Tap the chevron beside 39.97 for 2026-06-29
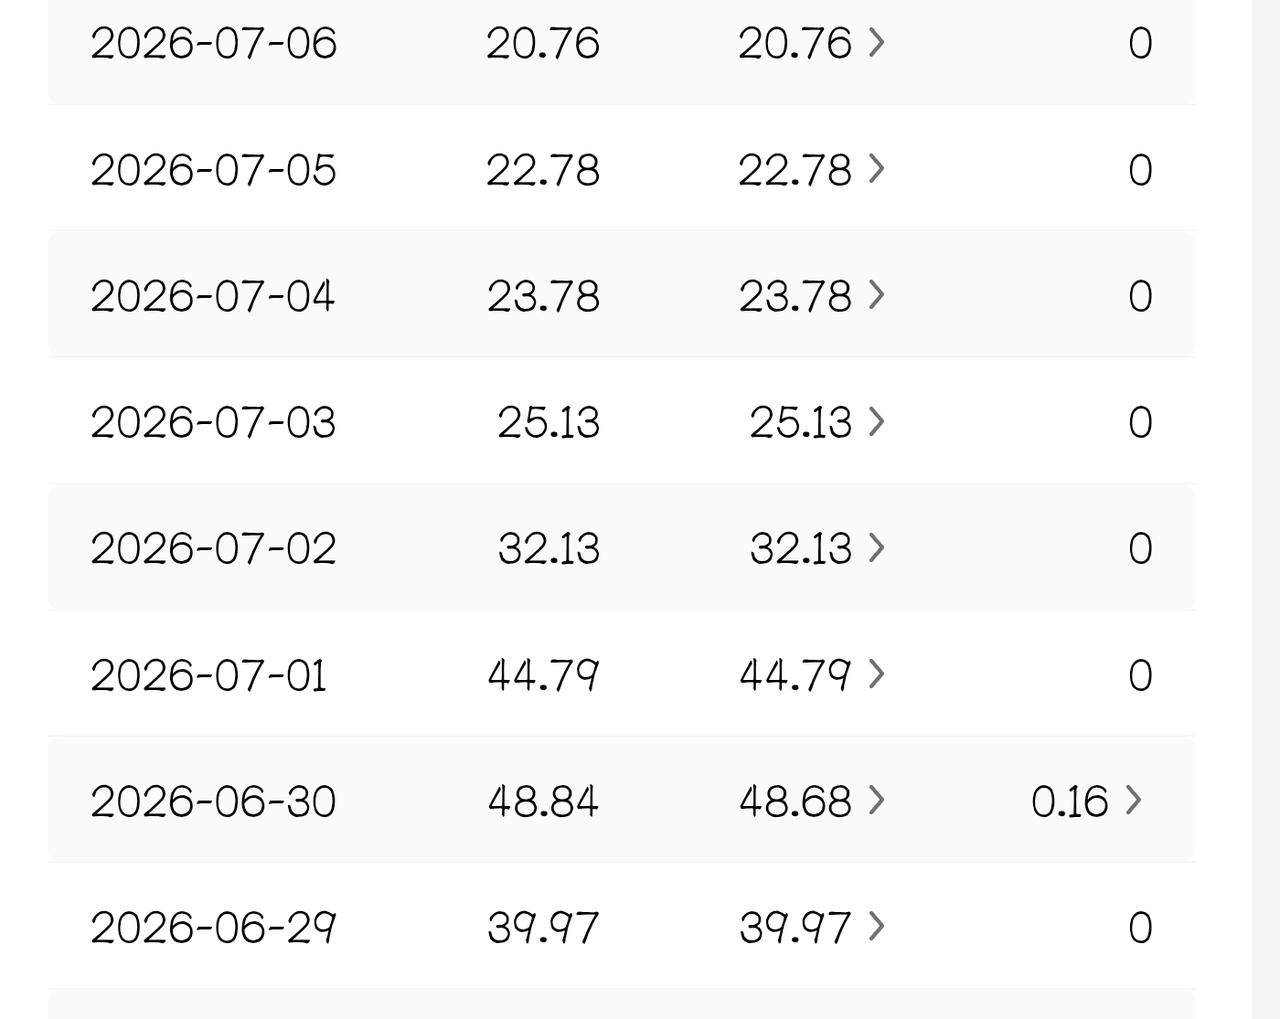Viewport: 1280px width, 1019px height. point(876,927)
